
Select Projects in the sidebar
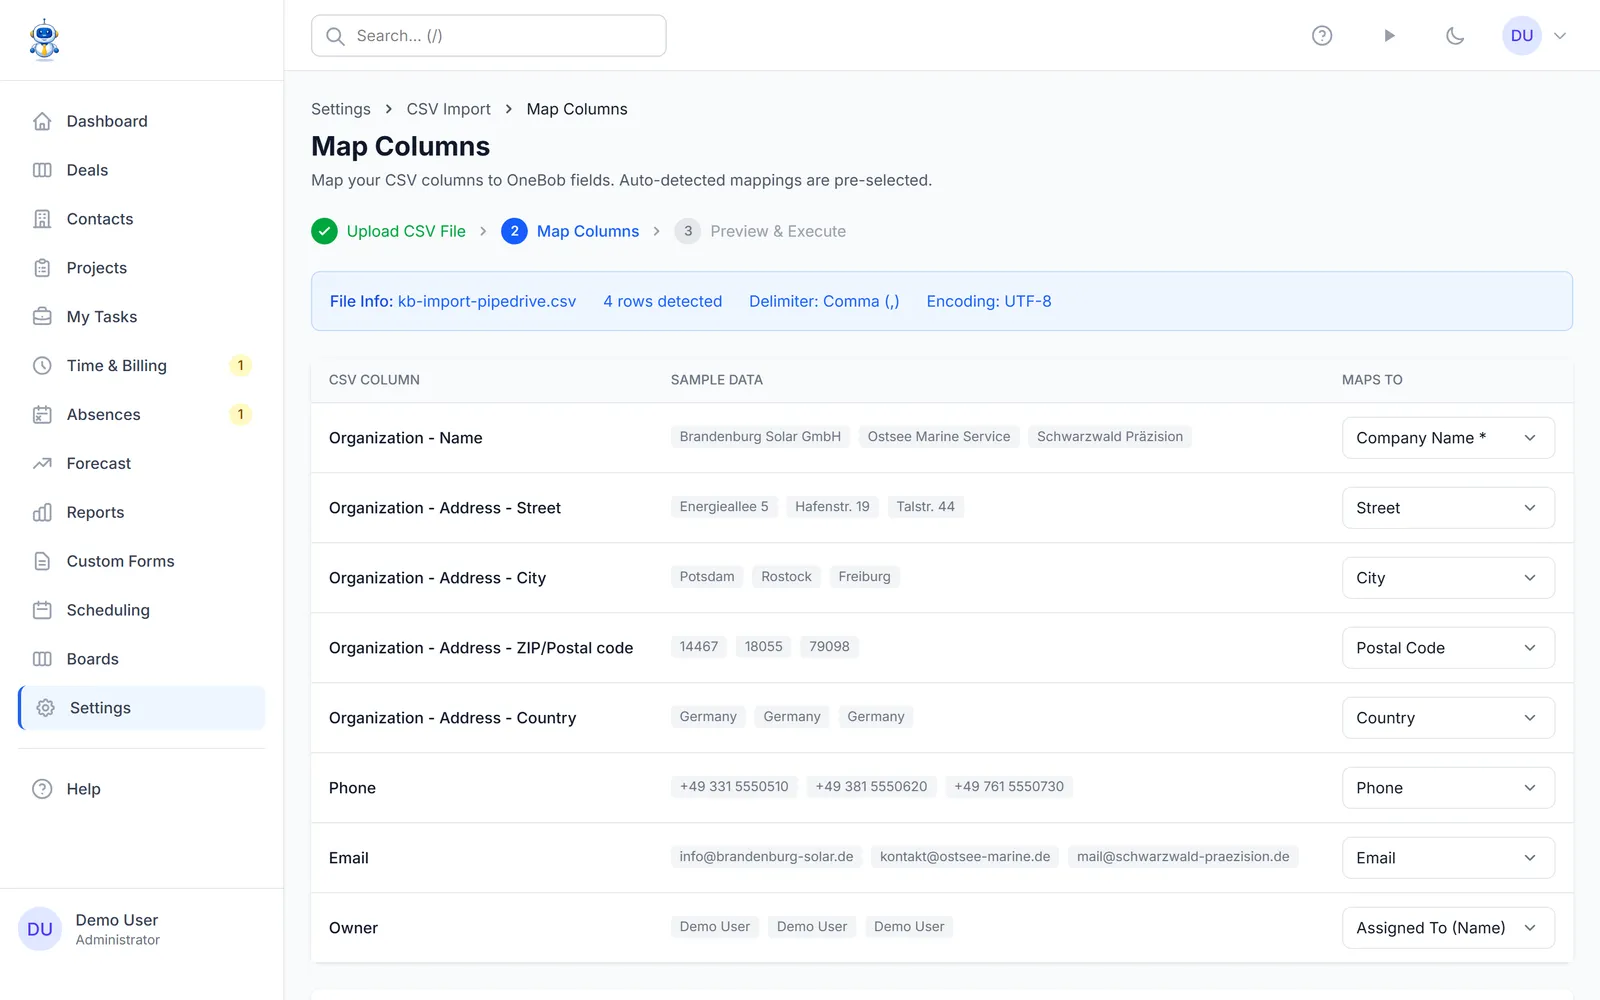click(x=142, y=268)
